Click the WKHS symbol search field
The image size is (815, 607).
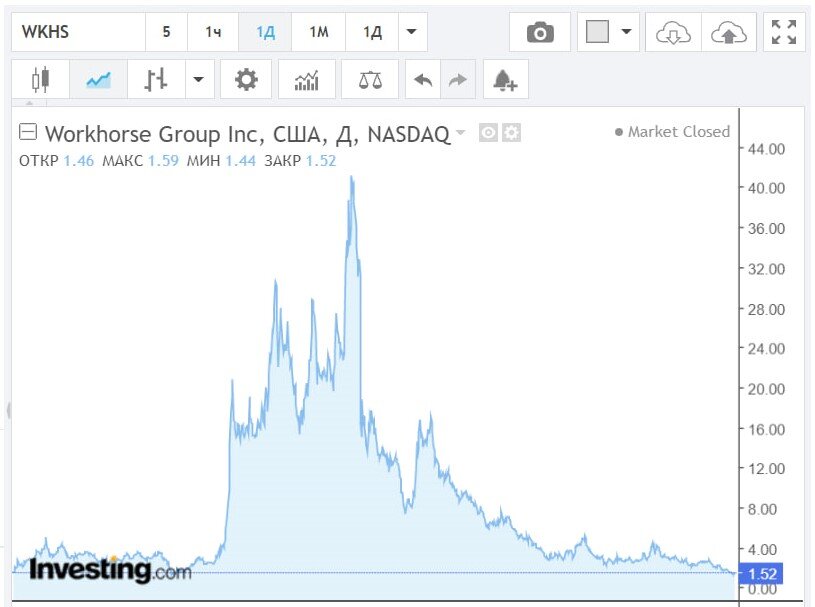pyautogui.click(x=78, y=32)
